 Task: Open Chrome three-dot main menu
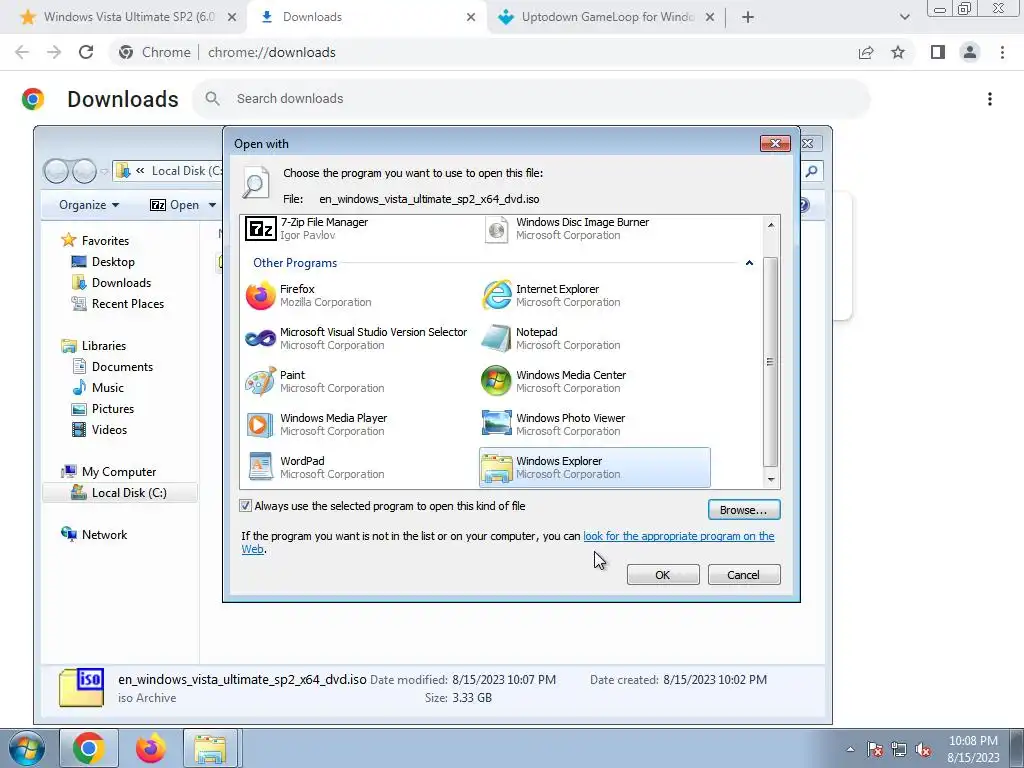(x=1002, y=52)
